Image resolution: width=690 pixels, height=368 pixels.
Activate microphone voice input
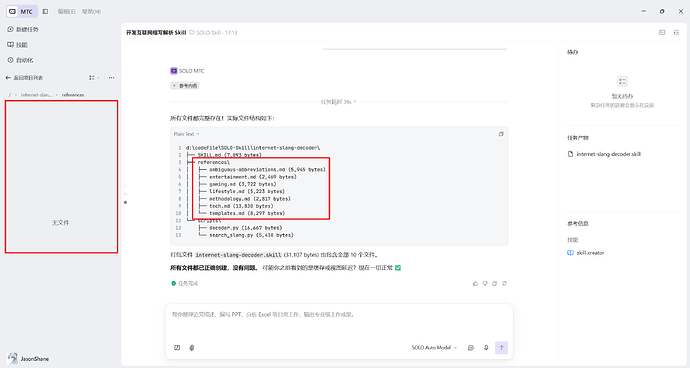486,348
